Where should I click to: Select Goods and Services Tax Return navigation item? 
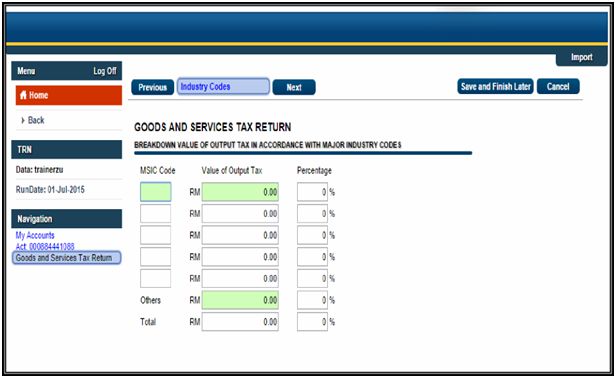pyautogui.click(x=66, y=258)
